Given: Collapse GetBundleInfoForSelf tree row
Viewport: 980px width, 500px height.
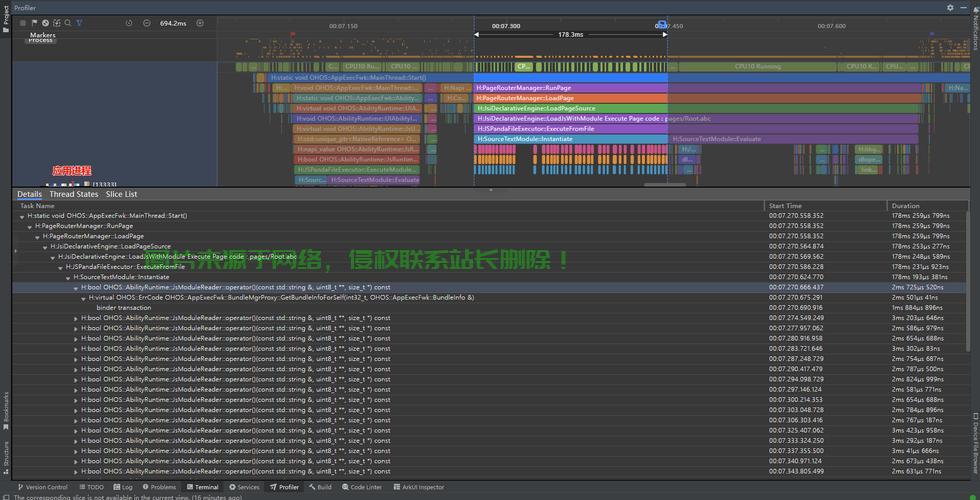Looking at the screenshot, I should [84, 298].
